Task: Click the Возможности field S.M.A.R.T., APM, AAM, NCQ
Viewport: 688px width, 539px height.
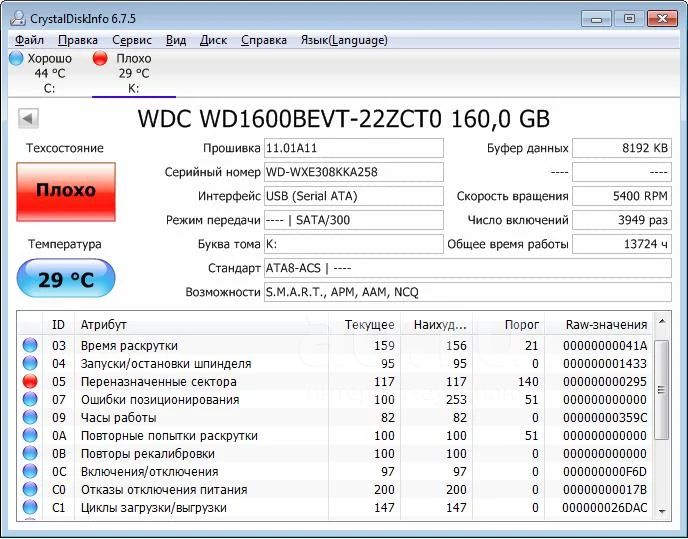Action: [x=468, y=292]
